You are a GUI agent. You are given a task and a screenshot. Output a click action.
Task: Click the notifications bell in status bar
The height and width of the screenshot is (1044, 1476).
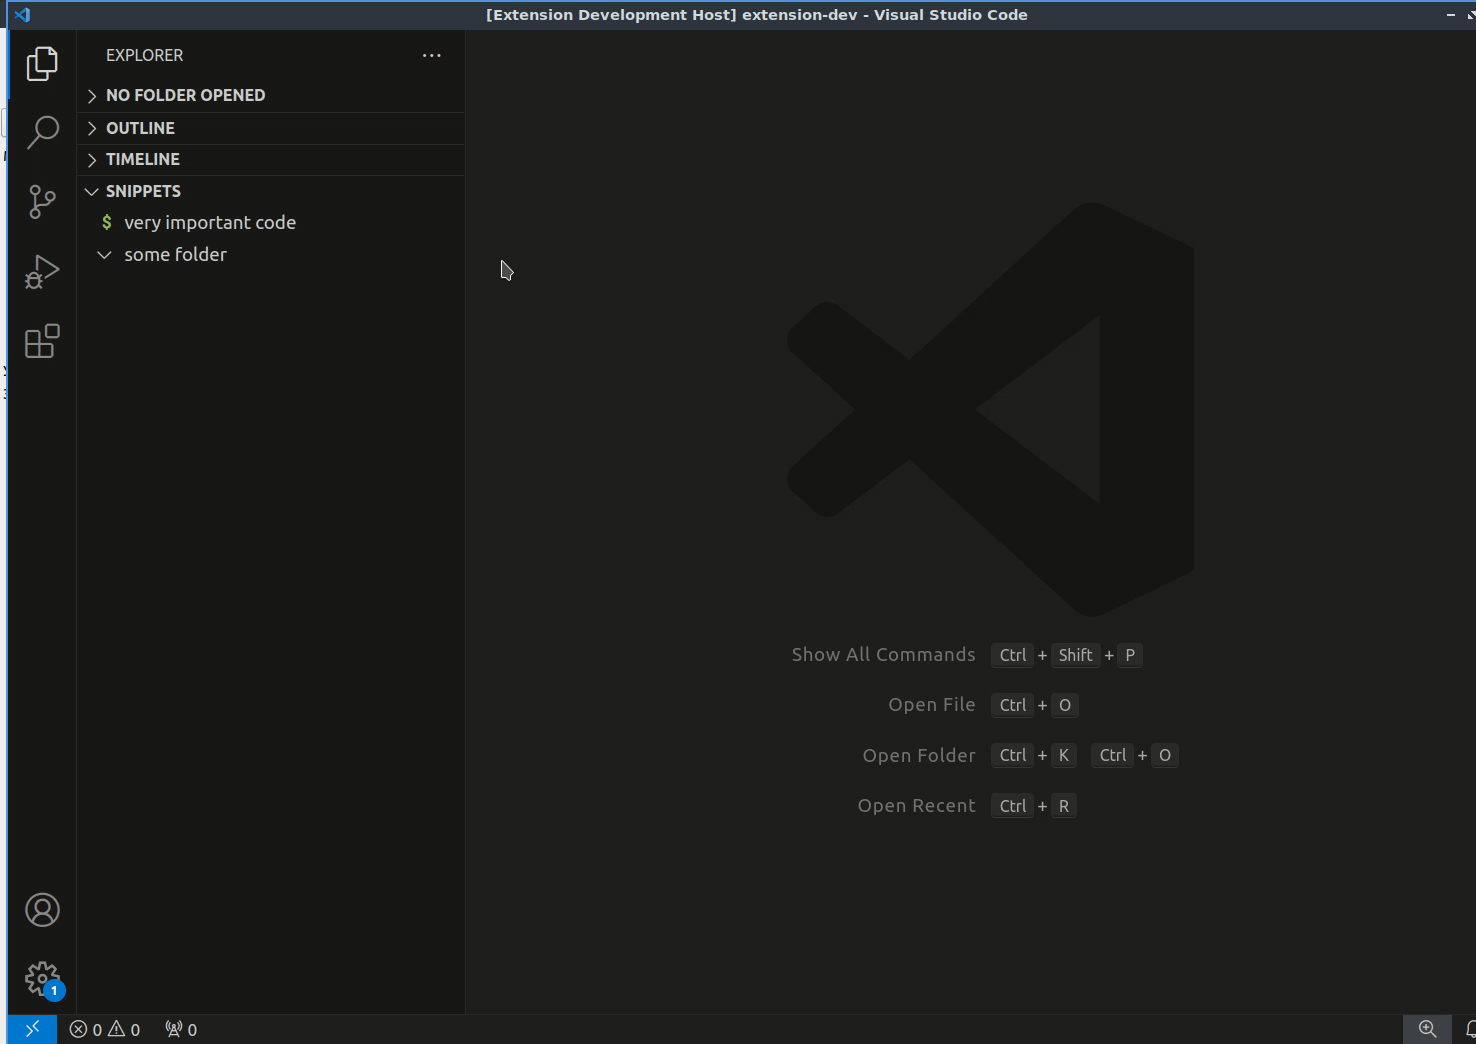(x=1469, y=1029)
